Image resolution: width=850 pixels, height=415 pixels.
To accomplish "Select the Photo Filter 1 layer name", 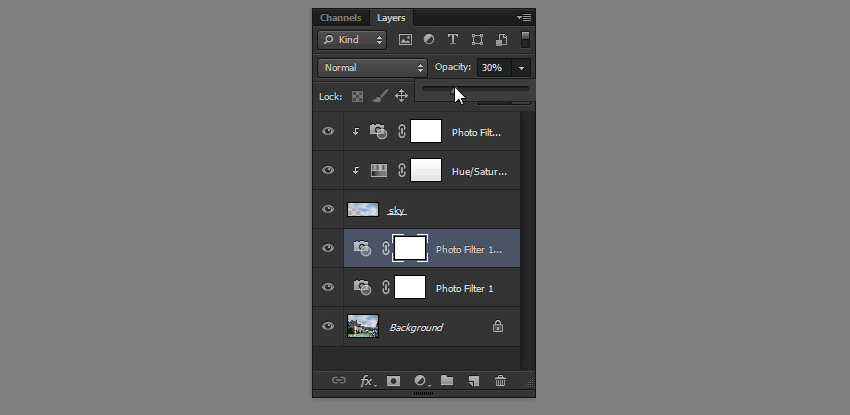I will coord(465,289).
